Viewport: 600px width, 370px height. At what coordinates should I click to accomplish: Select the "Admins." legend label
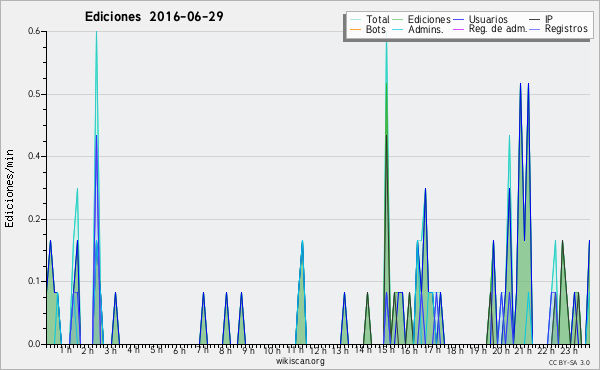point(426,29)
